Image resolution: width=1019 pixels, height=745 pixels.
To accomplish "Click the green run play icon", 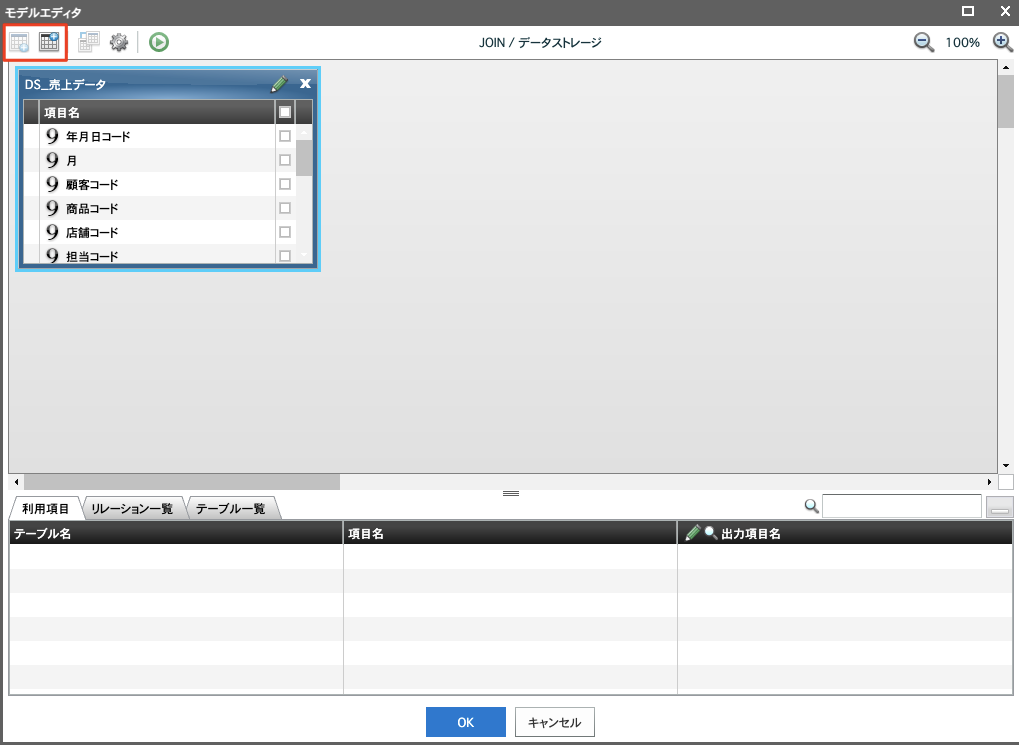I will 159,42.
